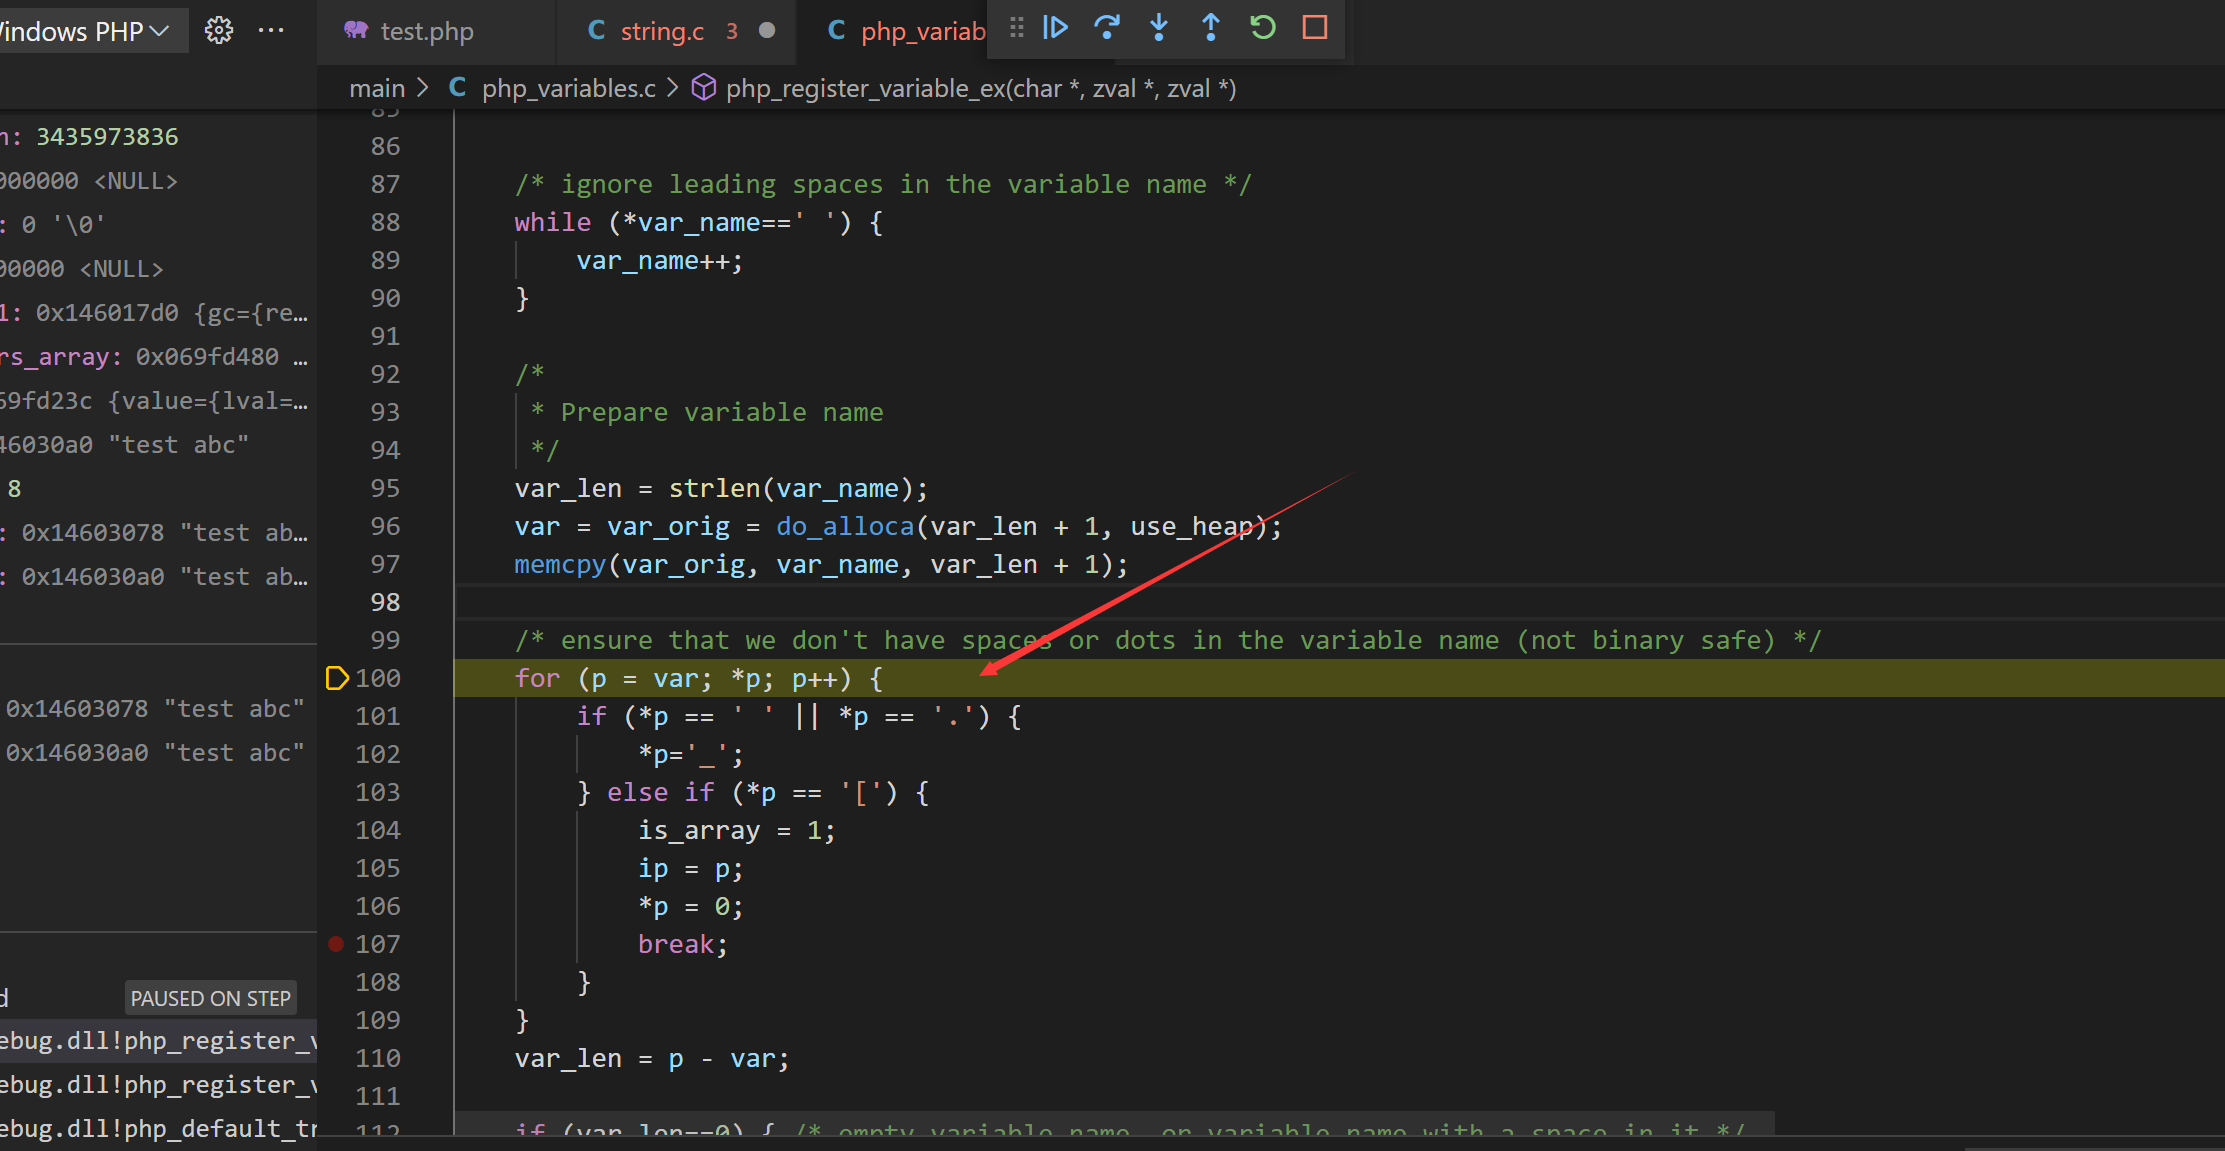The width and height of the screenshot is (2225, 1151).
Task: Click the "Prepare variable name" comment
Action: (x=722, y=413)
